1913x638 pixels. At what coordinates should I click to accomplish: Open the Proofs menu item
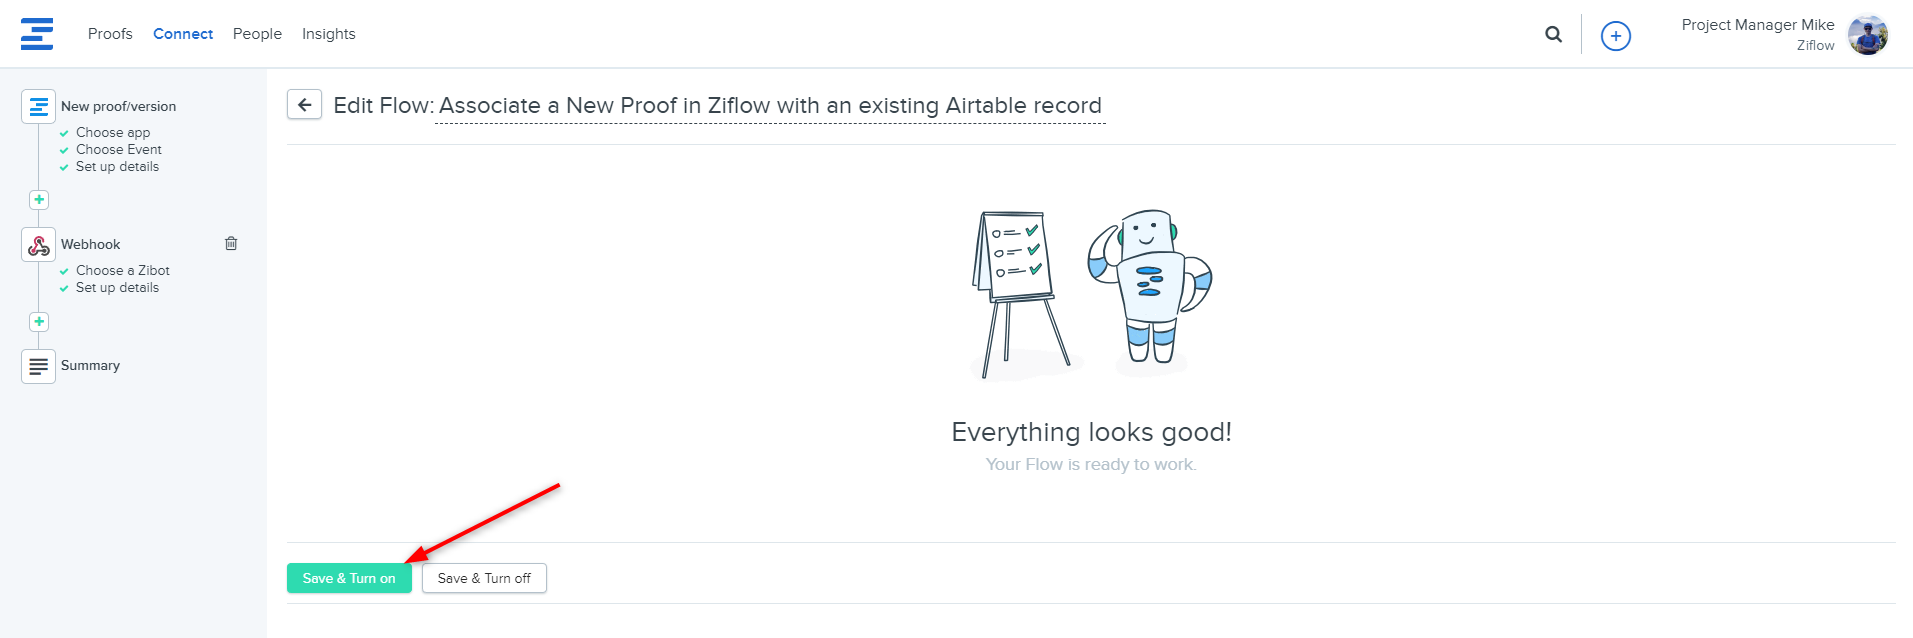(x=110, y=34)
